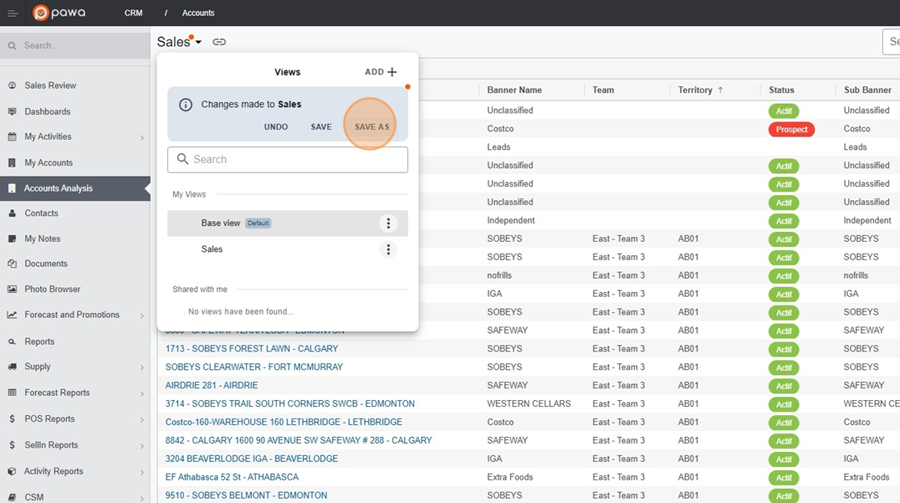Click the sidebar Search field
900x503 pixels.
(75, 45)
